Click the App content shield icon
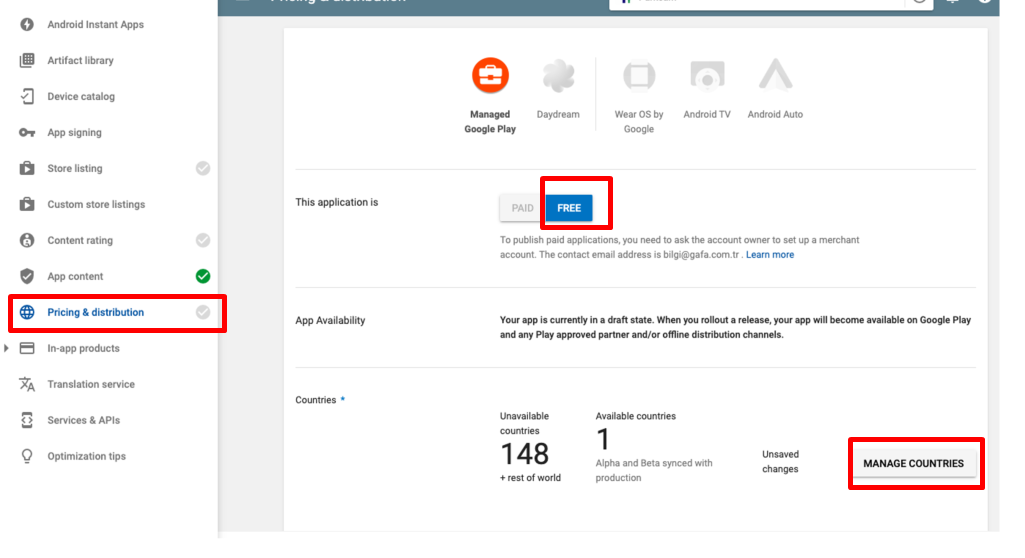This screenshot has height=558, width=1025. click(27, 276)
